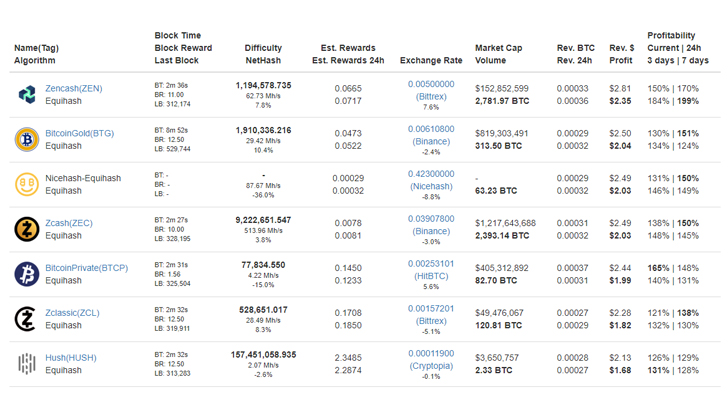728x410 pixels.
Task: Open the Zcash(ZEC) coin link
Action: (x=69, y=223)
